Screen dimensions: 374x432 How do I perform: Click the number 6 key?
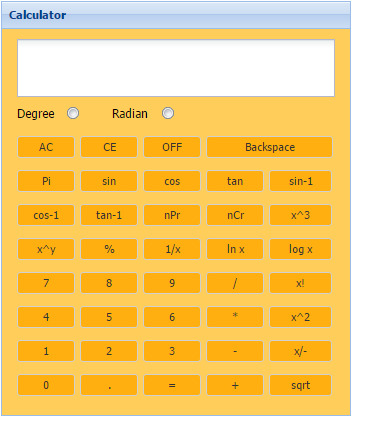(172, 317)
